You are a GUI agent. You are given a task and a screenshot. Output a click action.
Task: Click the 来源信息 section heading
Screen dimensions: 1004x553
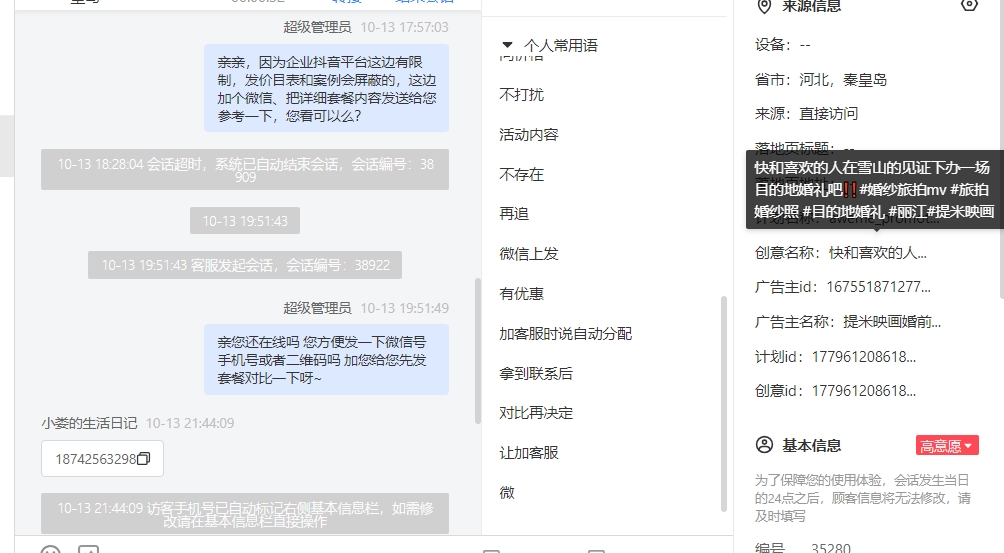pyautogui.click(x=811, y=6)
